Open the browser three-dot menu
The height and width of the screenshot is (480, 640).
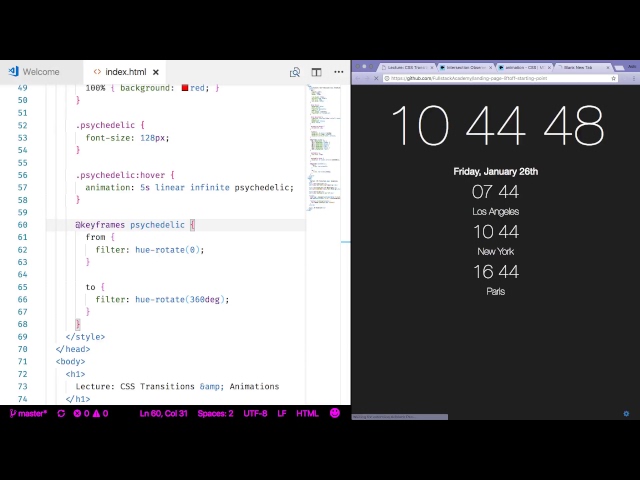pos(634,78)
